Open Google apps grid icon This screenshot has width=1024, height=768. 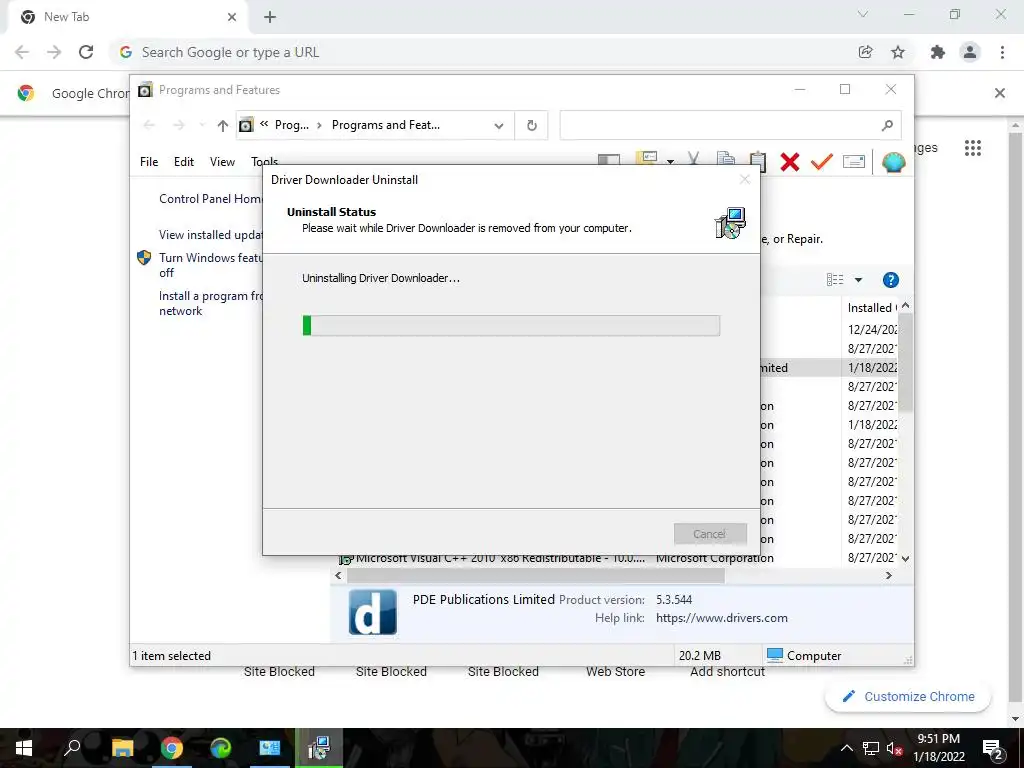[972, 148]
